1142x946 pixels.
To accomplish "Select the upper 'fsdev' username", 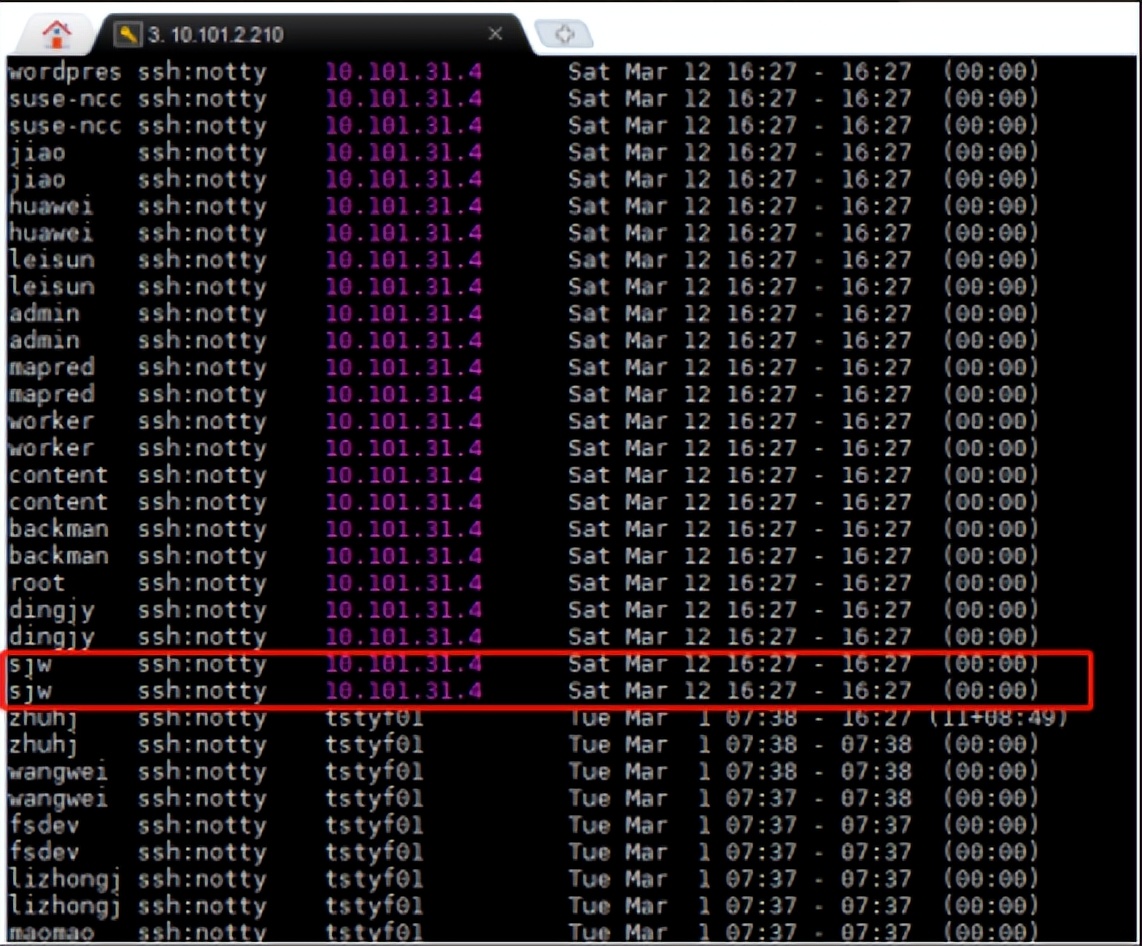I will pyautogui.click(x=44, y=825).
